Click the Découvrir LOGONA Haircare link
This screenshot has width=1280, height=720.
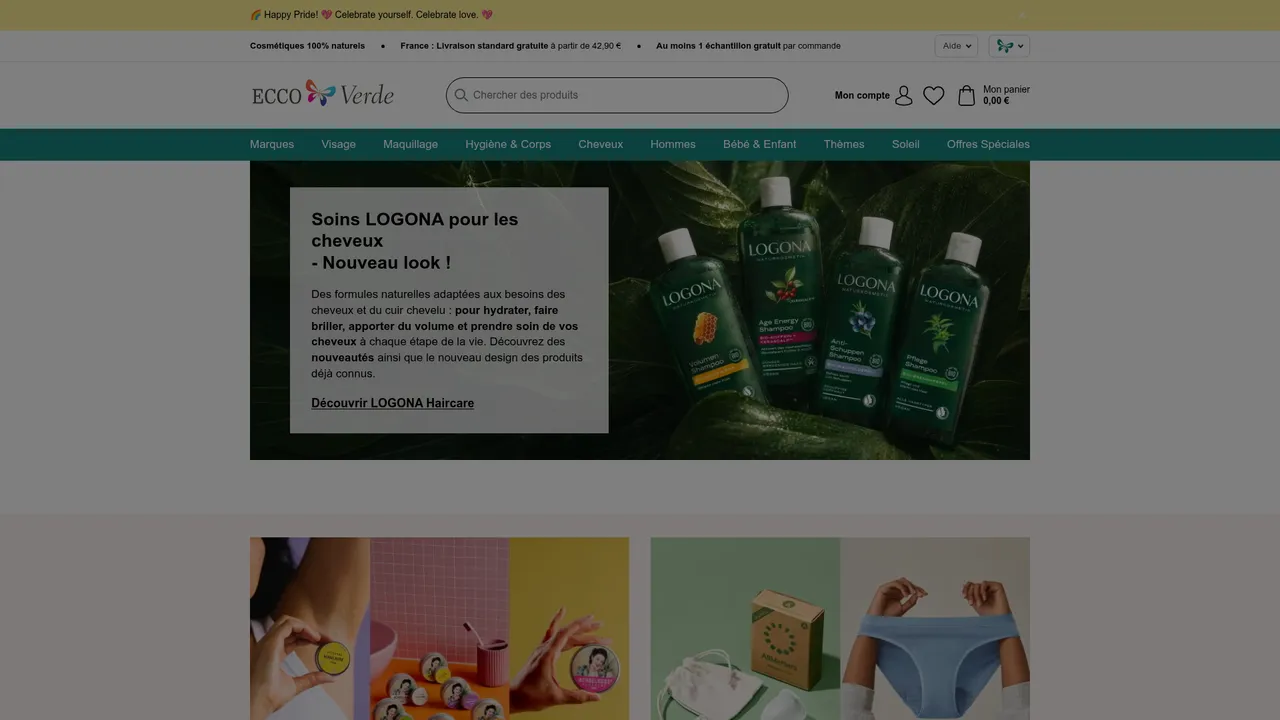click(x=392, y=403)
